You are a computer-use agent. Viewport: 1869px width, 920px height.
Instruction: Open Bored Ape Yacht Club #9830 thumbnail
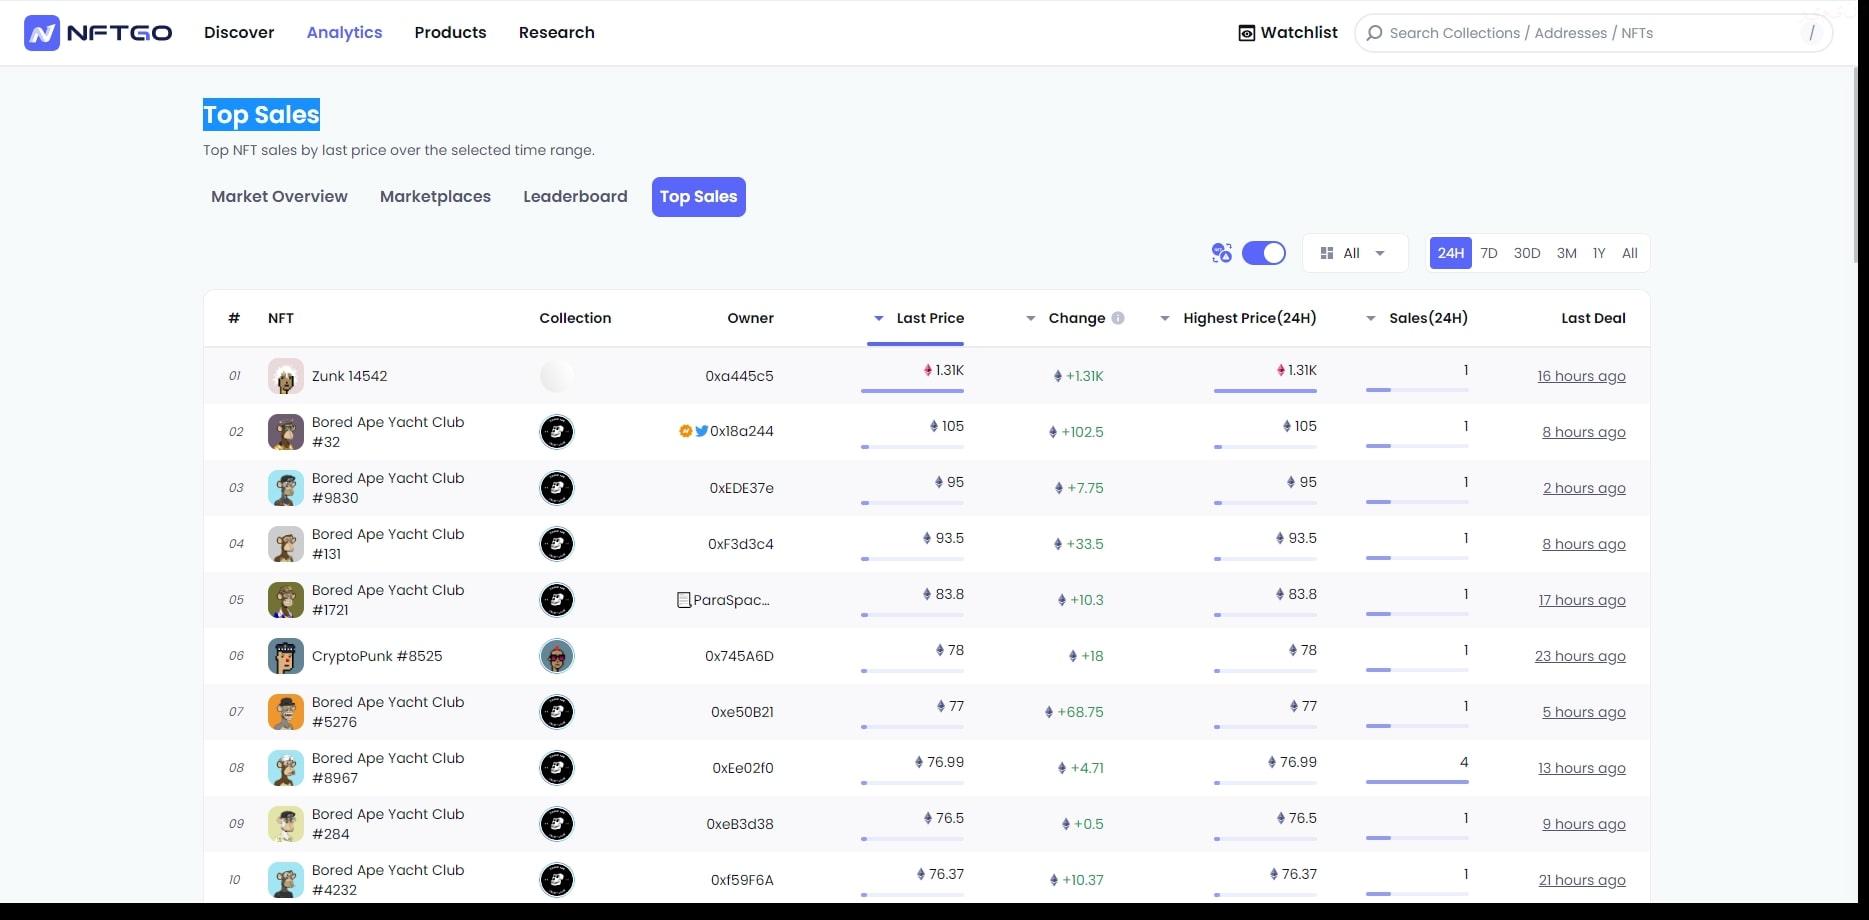point(285,488)
